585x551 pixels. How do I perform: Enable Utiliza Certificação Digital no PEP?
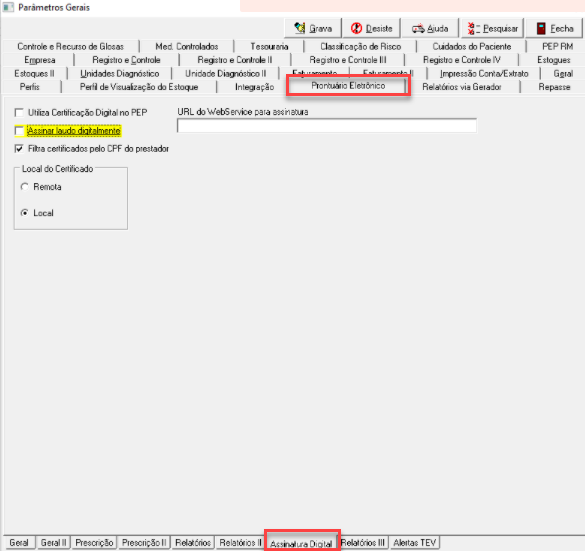[x=19, y=112]
